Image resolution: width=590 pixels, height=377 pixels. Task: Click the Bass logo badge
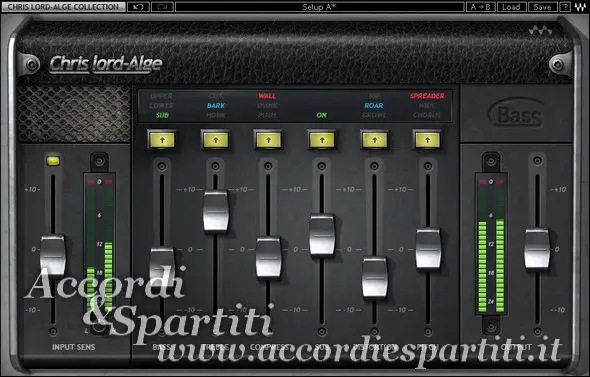pos(516,113)
